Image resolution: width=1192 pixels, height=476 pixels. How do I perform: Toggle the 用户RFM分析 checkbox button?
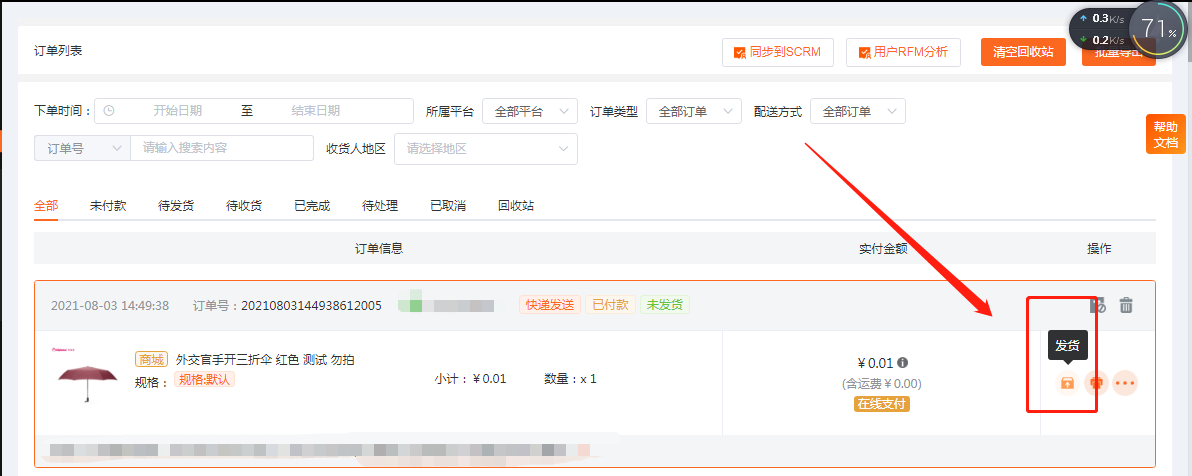(903, 52)
